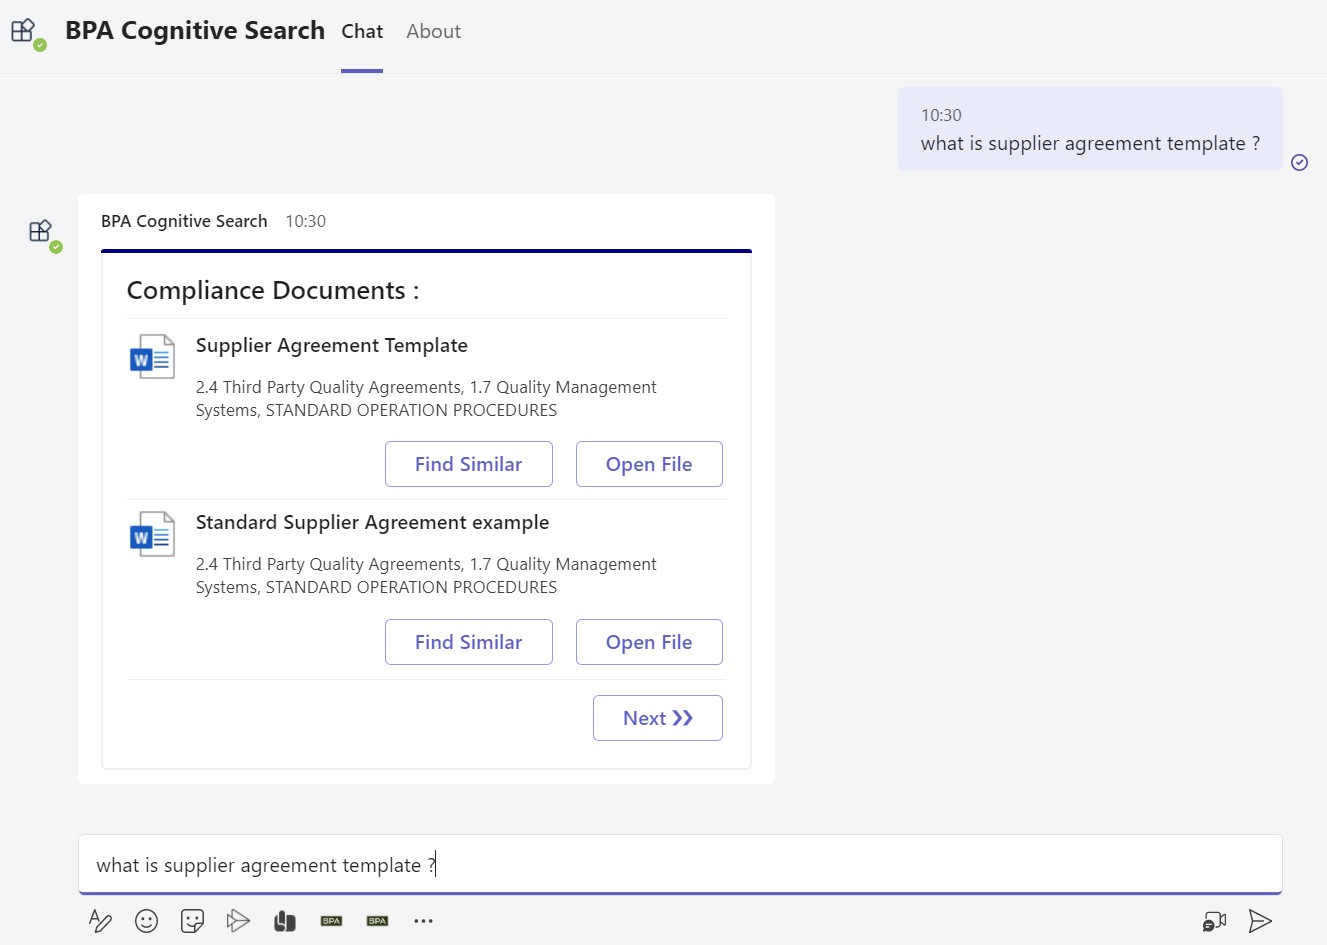Click the Stream share arrow icon in compose toolbar

click(238, 921)
